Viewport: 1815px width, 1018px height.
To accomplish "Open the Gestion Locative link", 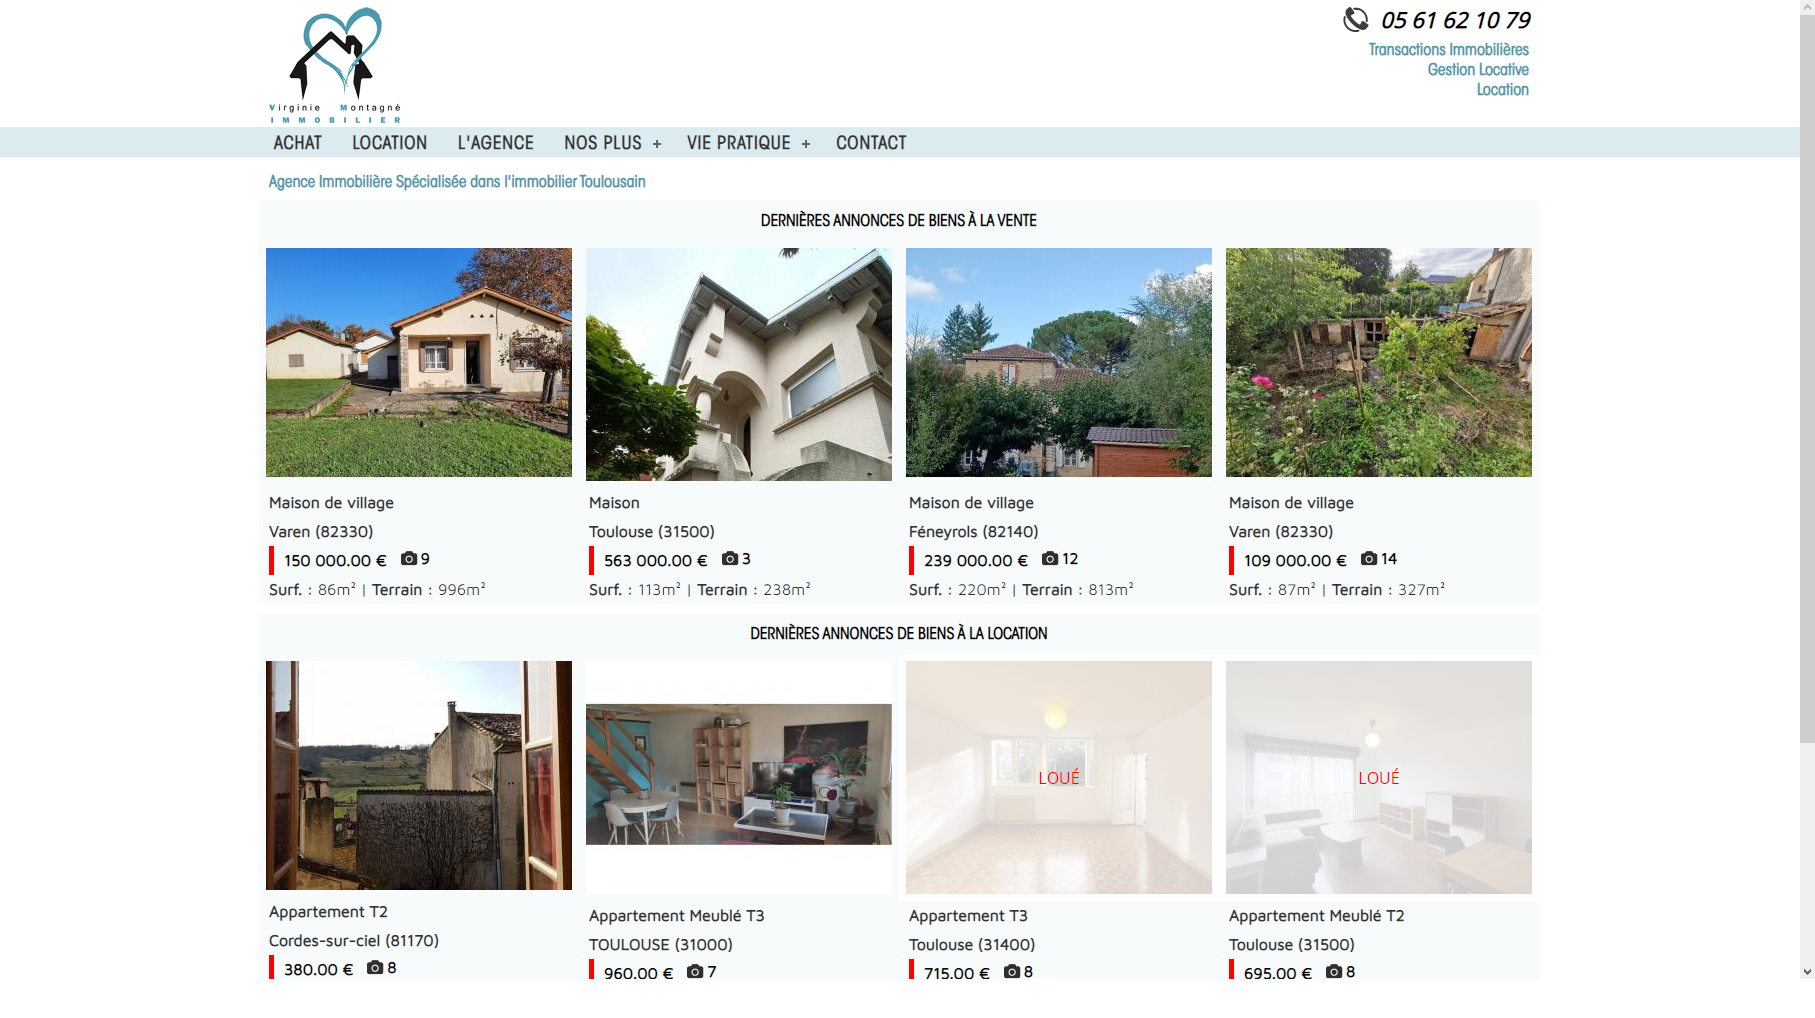I will point(1477,68).
